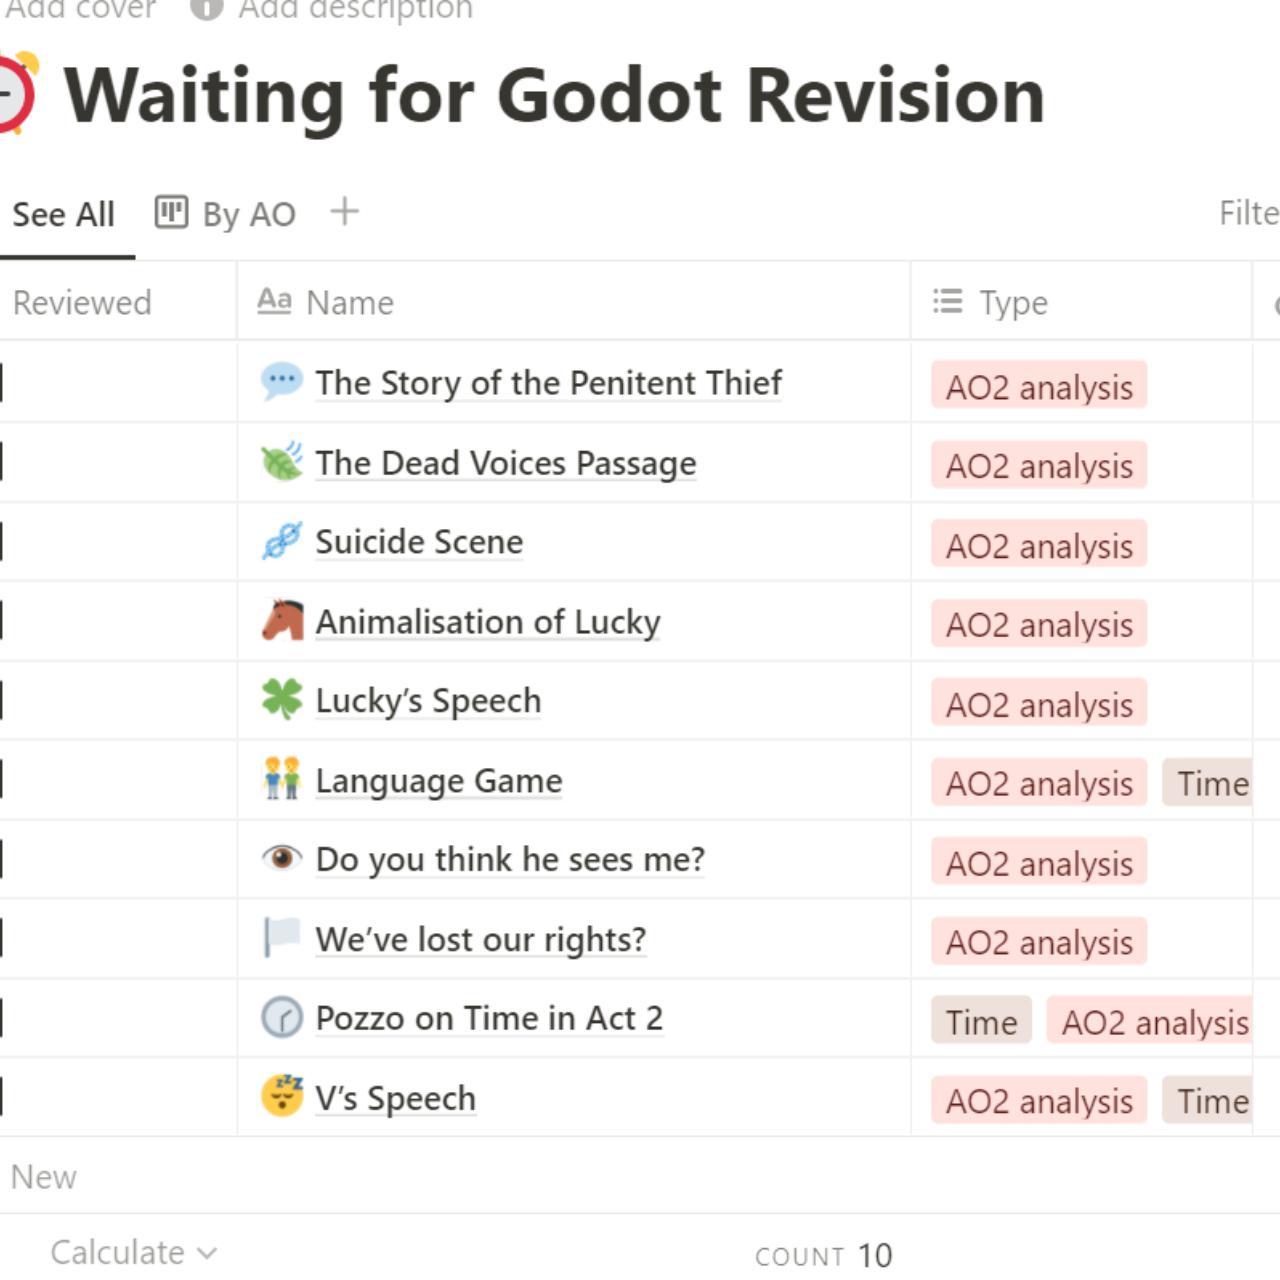Click the horse icon beside Animalisation of Lucky

pyautogui.click(x=281, y=621)
